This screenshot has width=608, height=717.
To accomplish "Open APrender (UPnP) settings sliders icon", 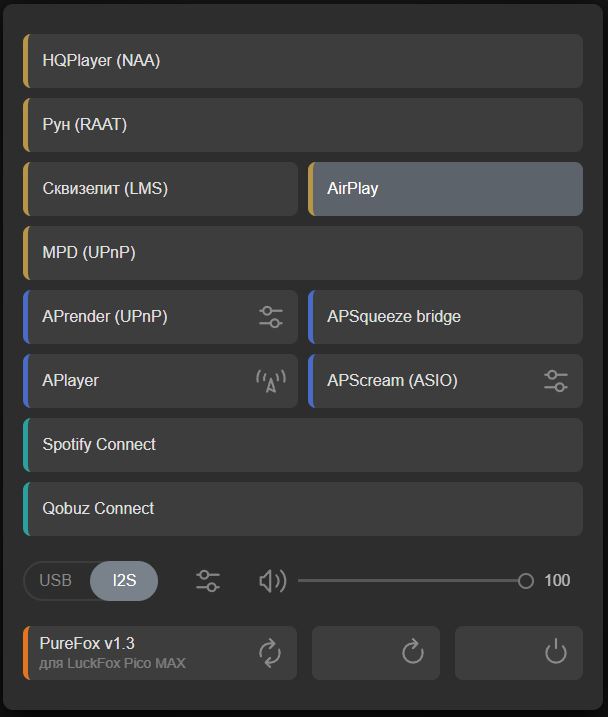I will pos(271,317).
